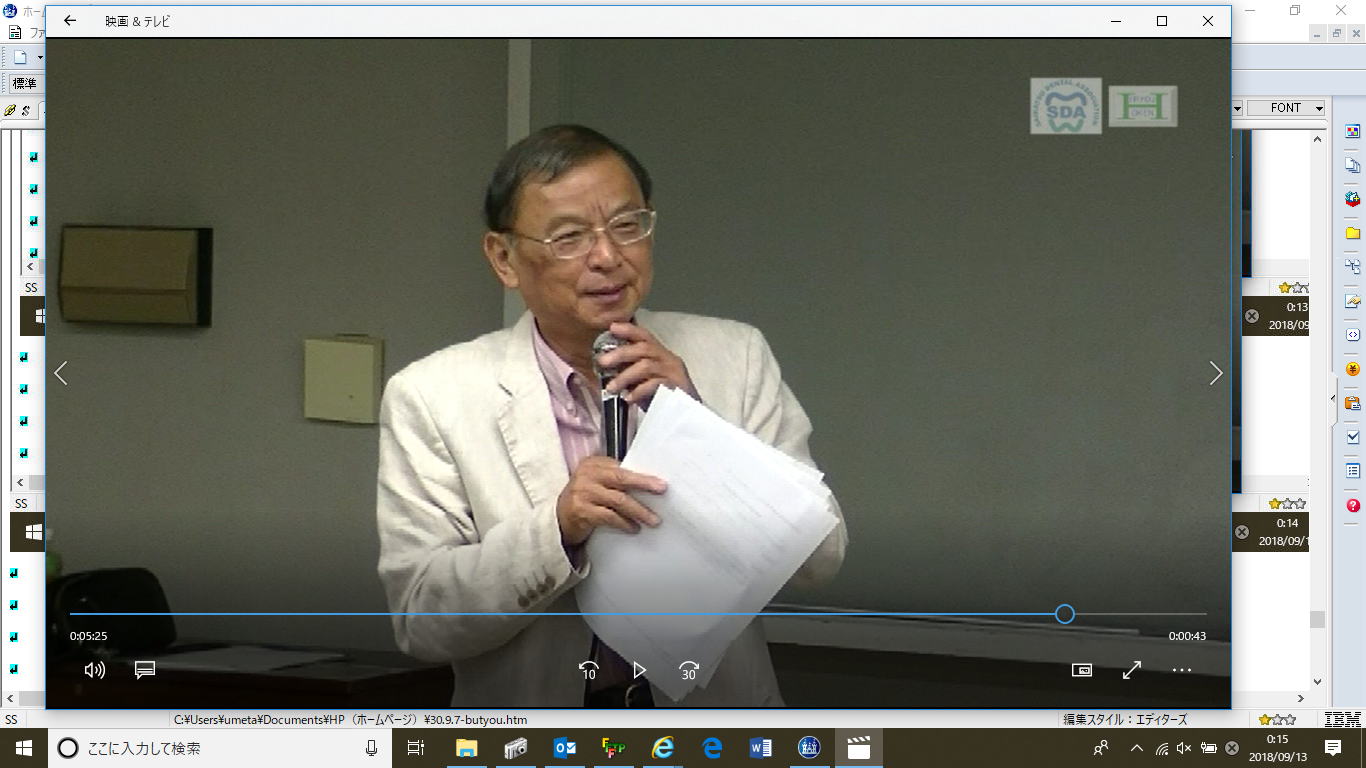Switch to mini view mode
This screenshot has width=1366, height=768.
tap(1081, 670)
